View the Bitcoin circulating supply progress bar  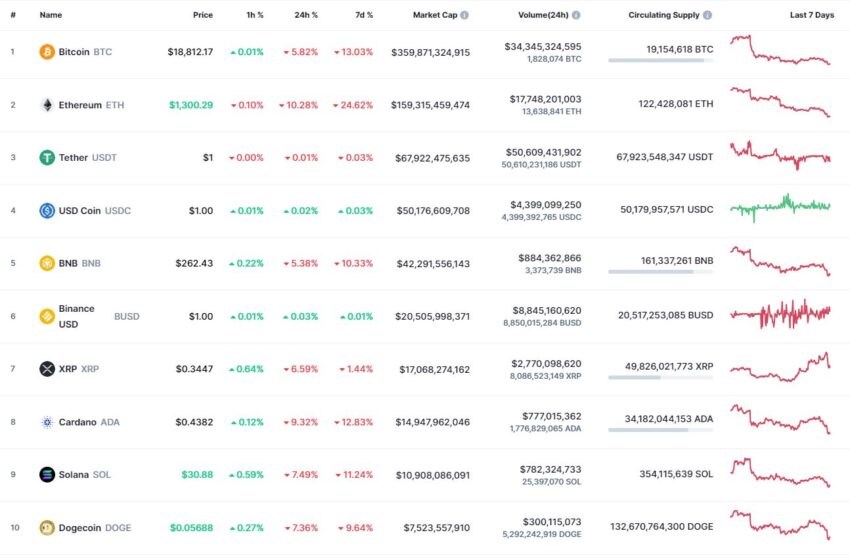[x=660, y=60]
